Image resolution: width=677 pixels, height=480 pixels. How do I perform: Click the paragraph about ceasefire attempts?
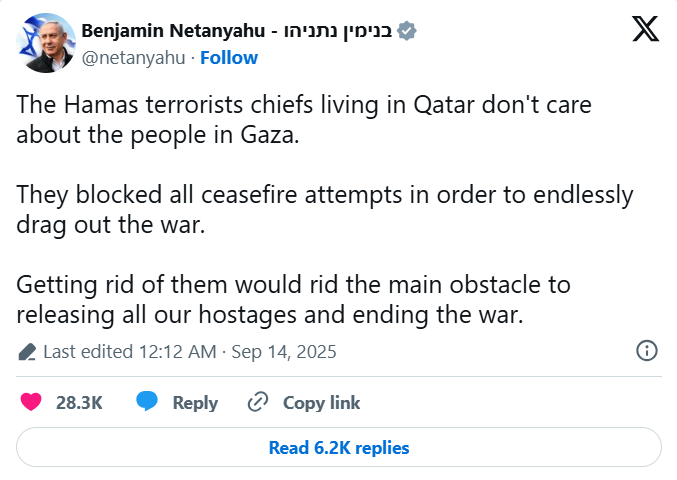coord(324,210)
